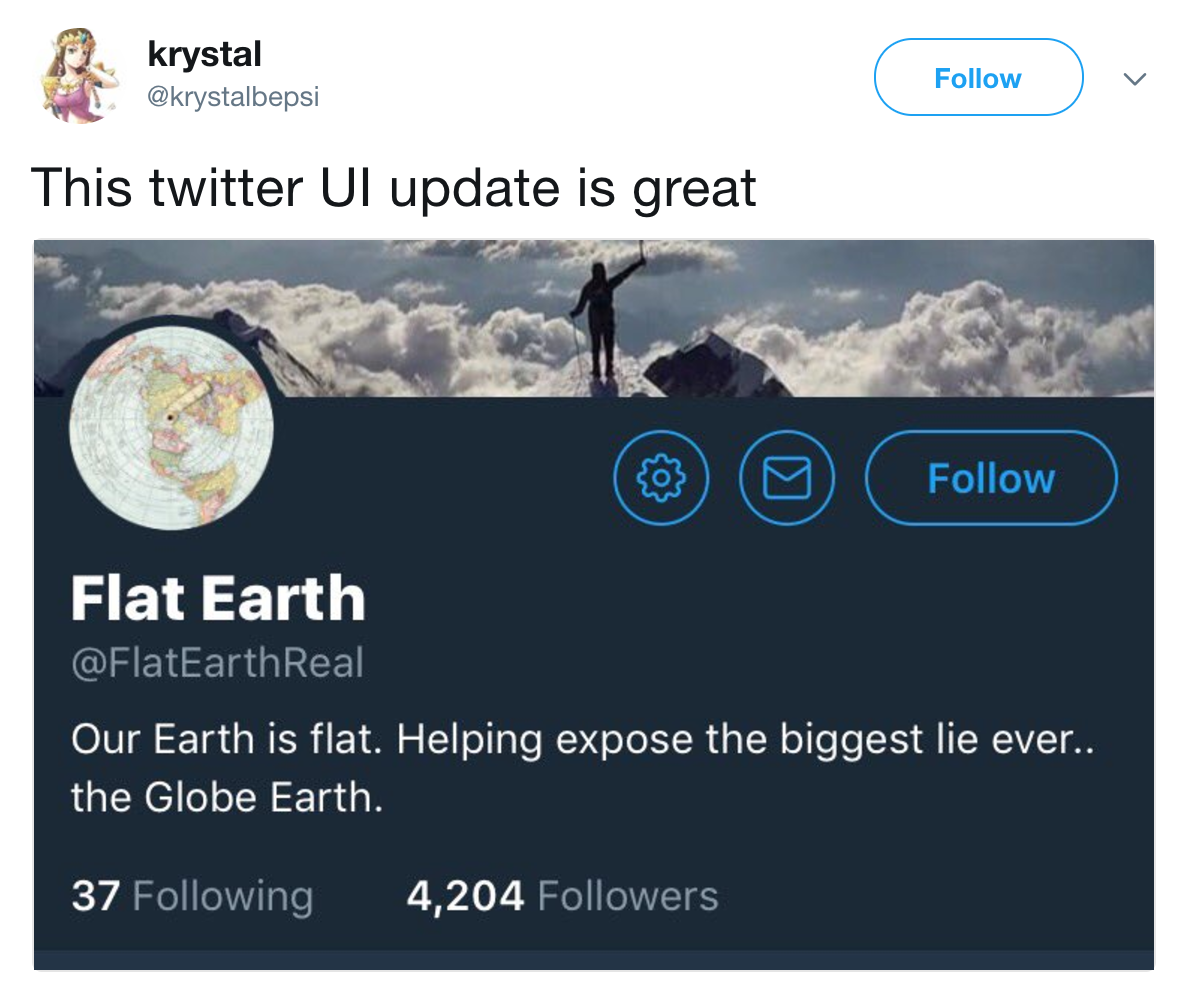Viewport: 1198px width, 992px height.
Task: Click the @FlatEarthReal handle
Action: click(x=217, y=663)
